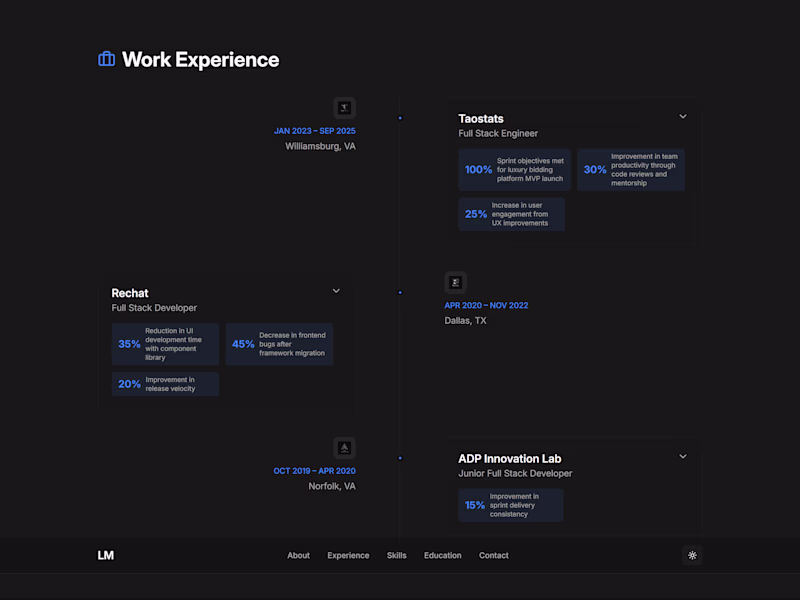Collapse the Taostats card via its chevron
800x600 pixels.
tap(683, 116)
